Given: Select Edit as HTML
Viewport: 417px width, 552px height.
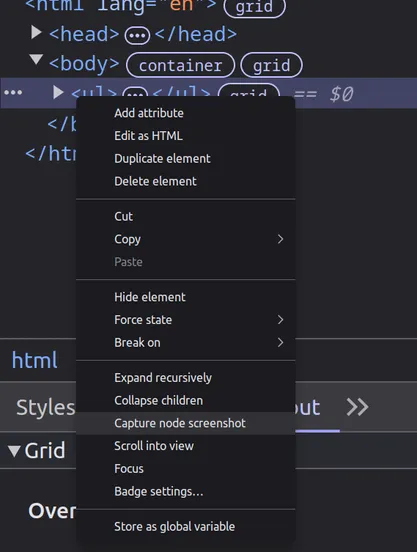Looking at the screenshot, I should click(185, 136).
